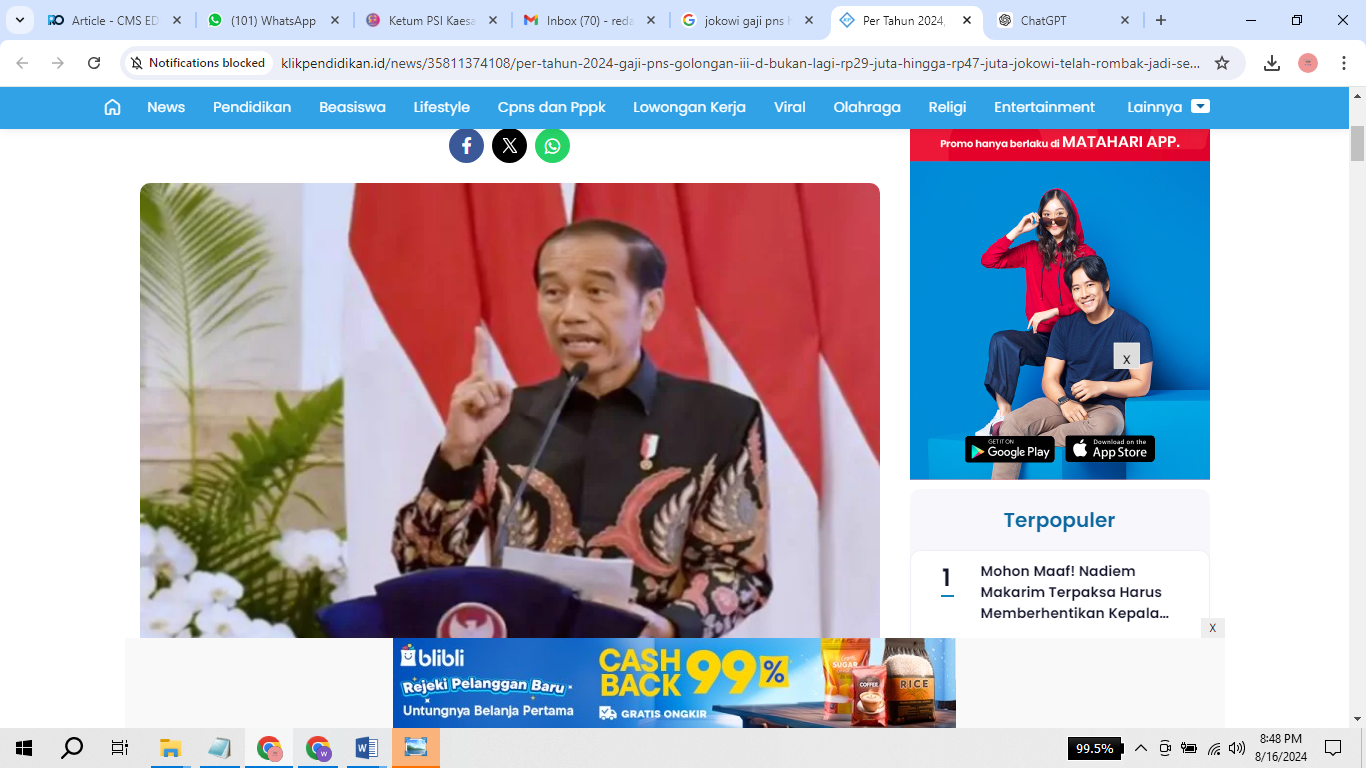
Task: Go back using browser back arrow
Action: click(x=22, y=63)
